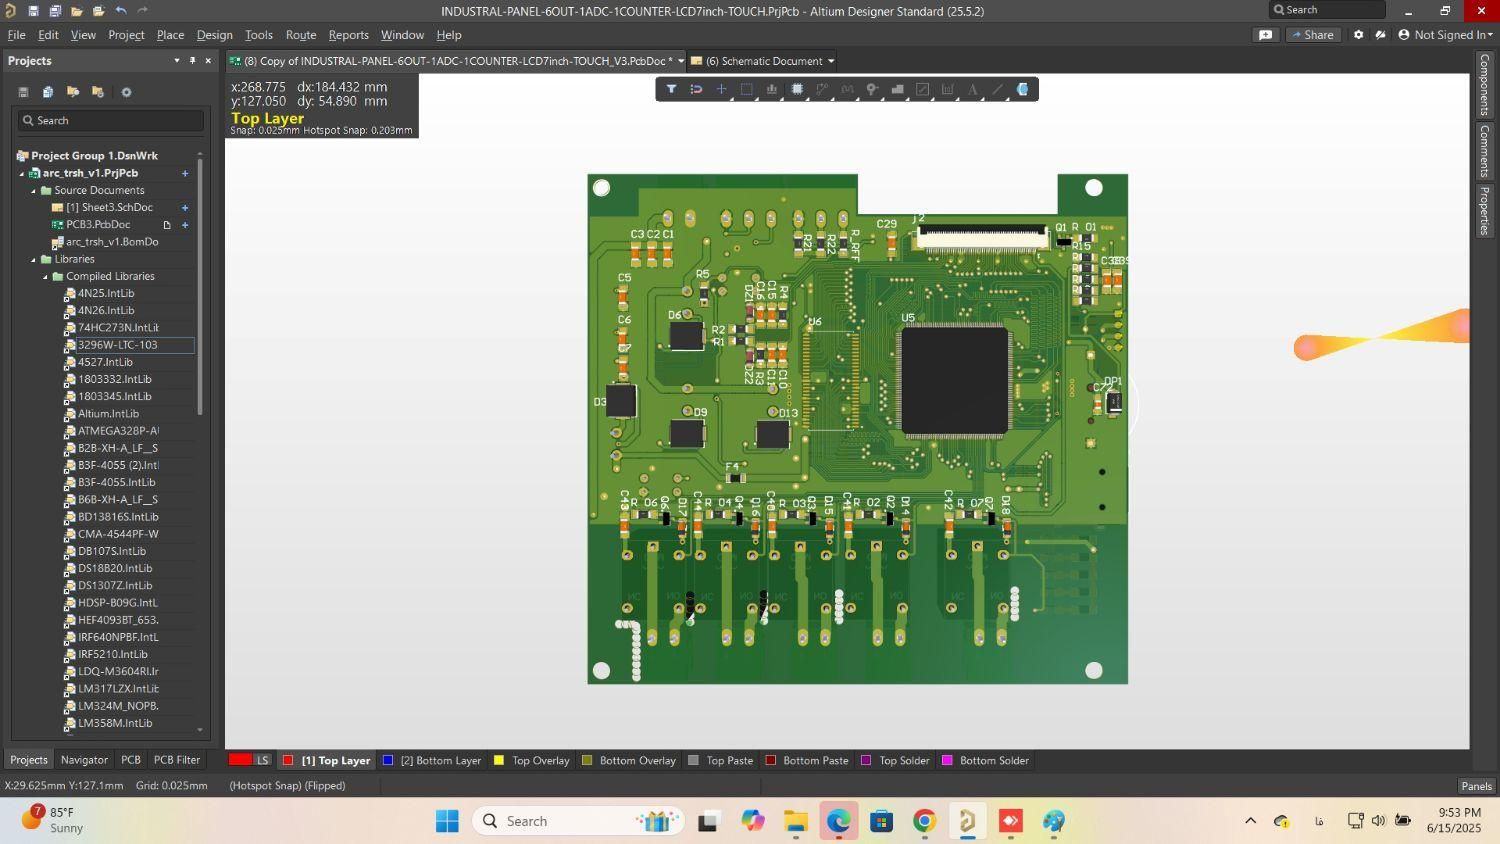Open File Explorer from Windows taskbar

(796, 821)
